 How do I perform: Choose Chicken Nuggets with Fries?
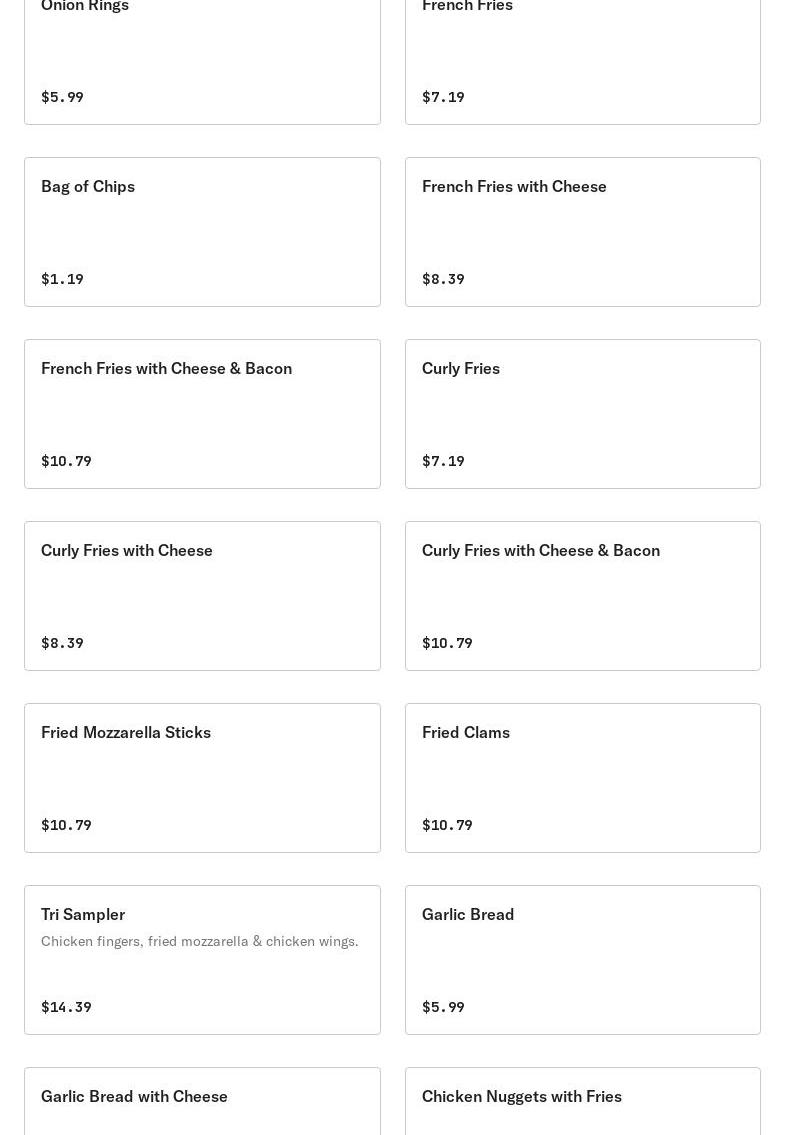[x=582, y=1102]
